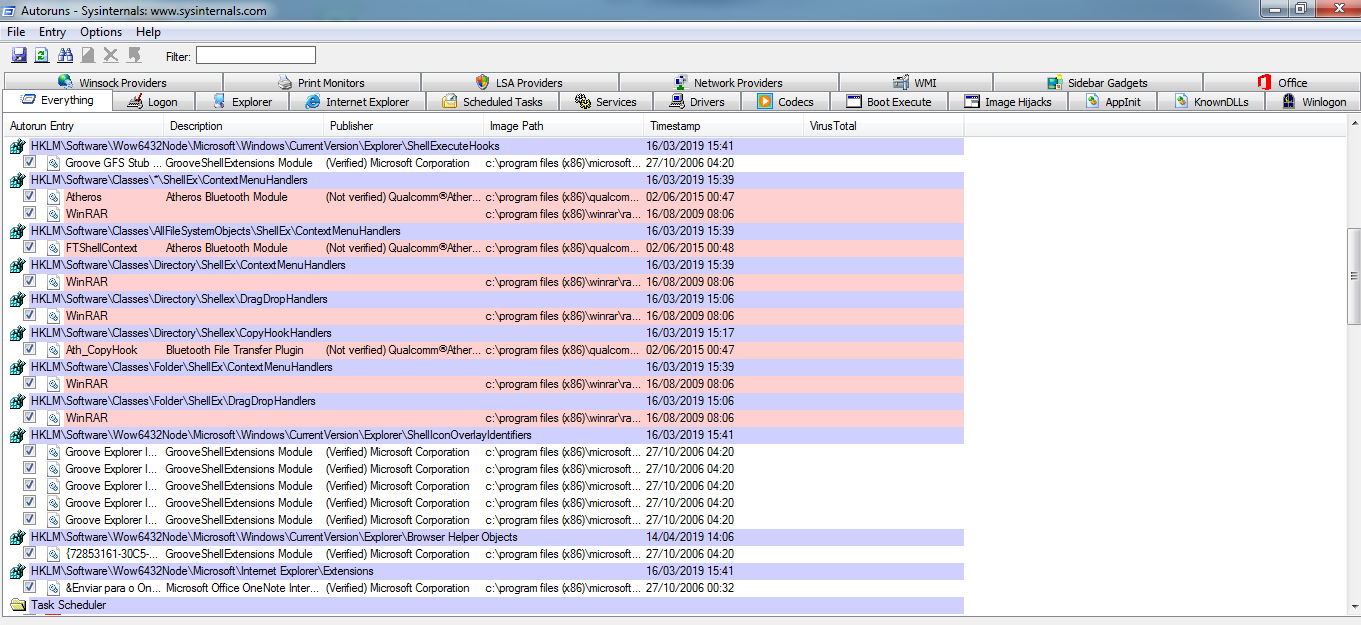Open Find with the binoculars icon
This screenshot has height=625, width=1361.
coord(66,55)
